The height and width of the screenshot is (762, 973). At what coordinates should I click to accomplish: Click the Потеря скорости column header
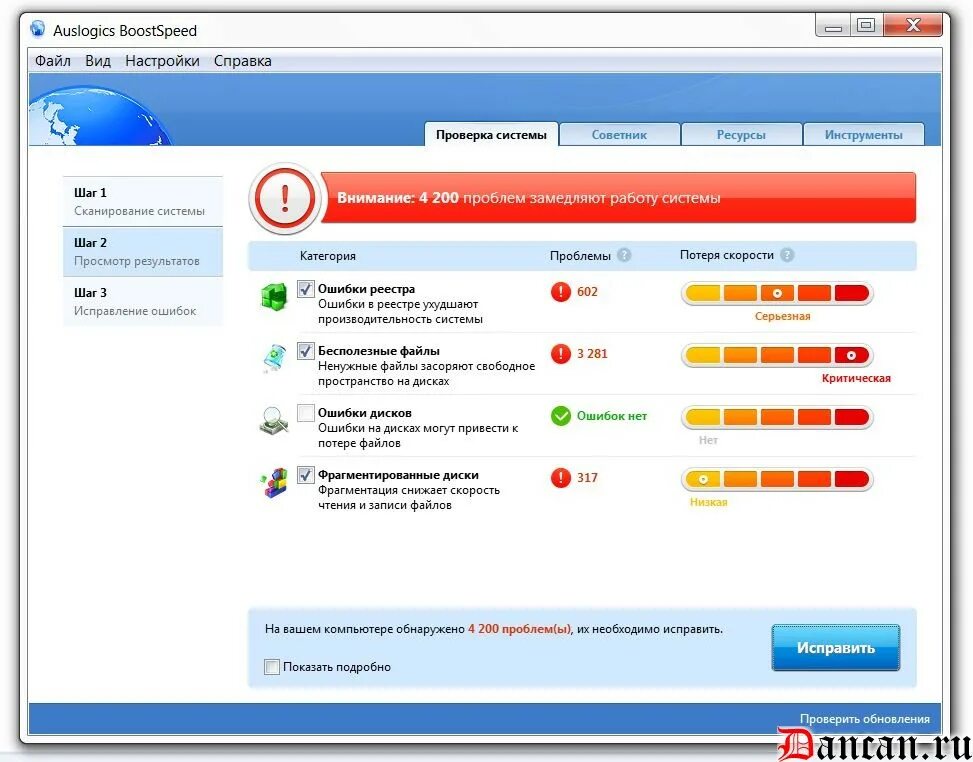727,255
